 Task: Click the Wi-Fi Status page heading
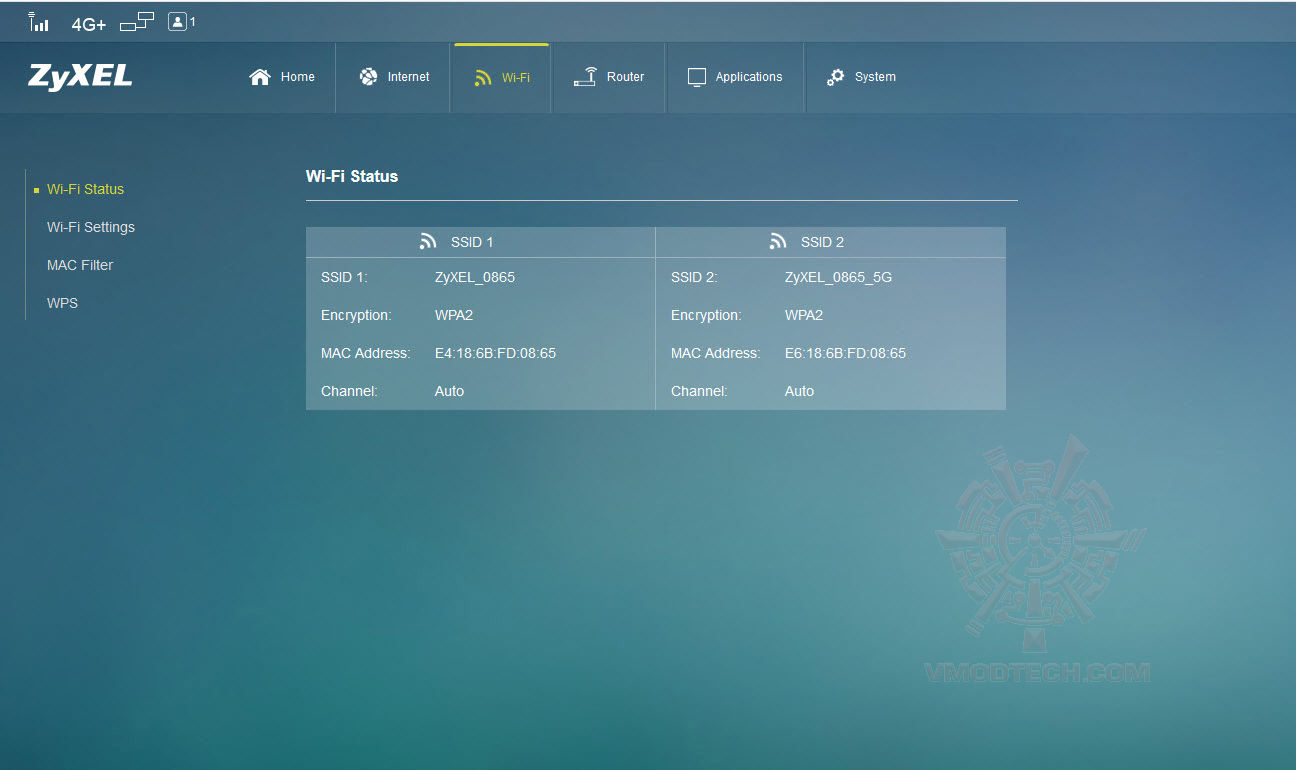tap(352, 176)
